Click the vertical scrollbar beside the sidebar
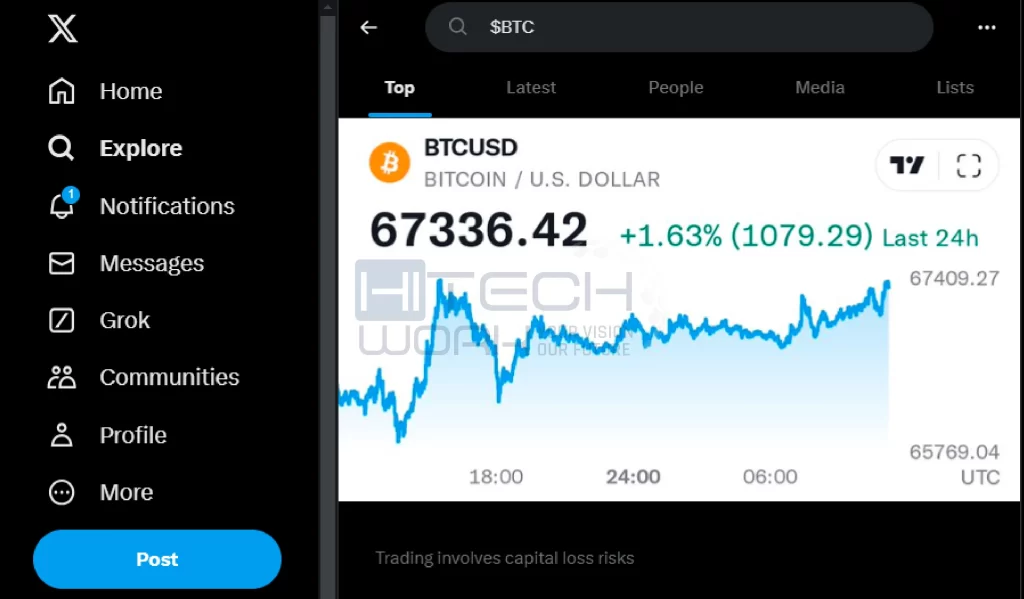The width and height of the screenshot is (1024, 599). tap(328, 299)
